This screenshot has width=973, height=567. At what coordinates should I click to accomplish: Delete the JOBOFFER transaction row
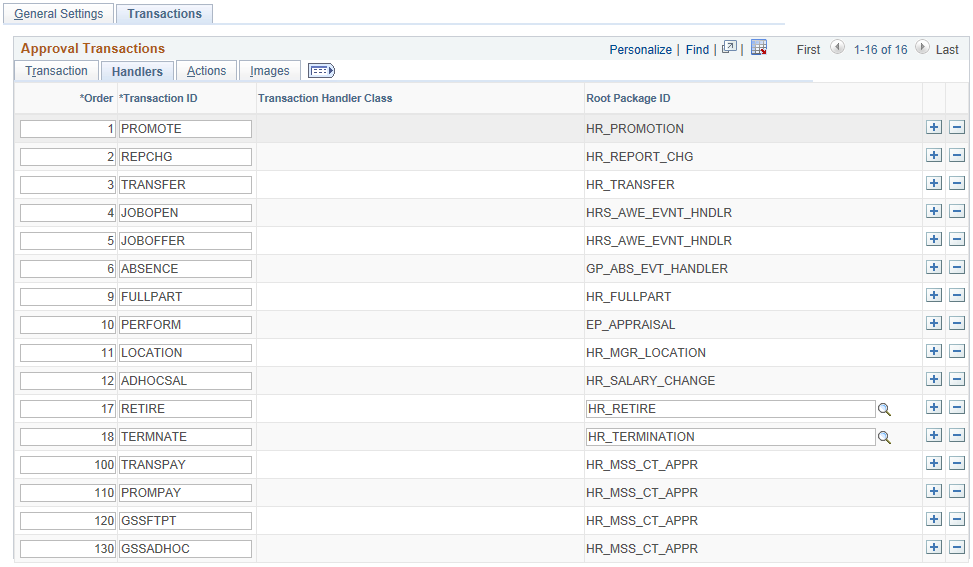(957, 239)
